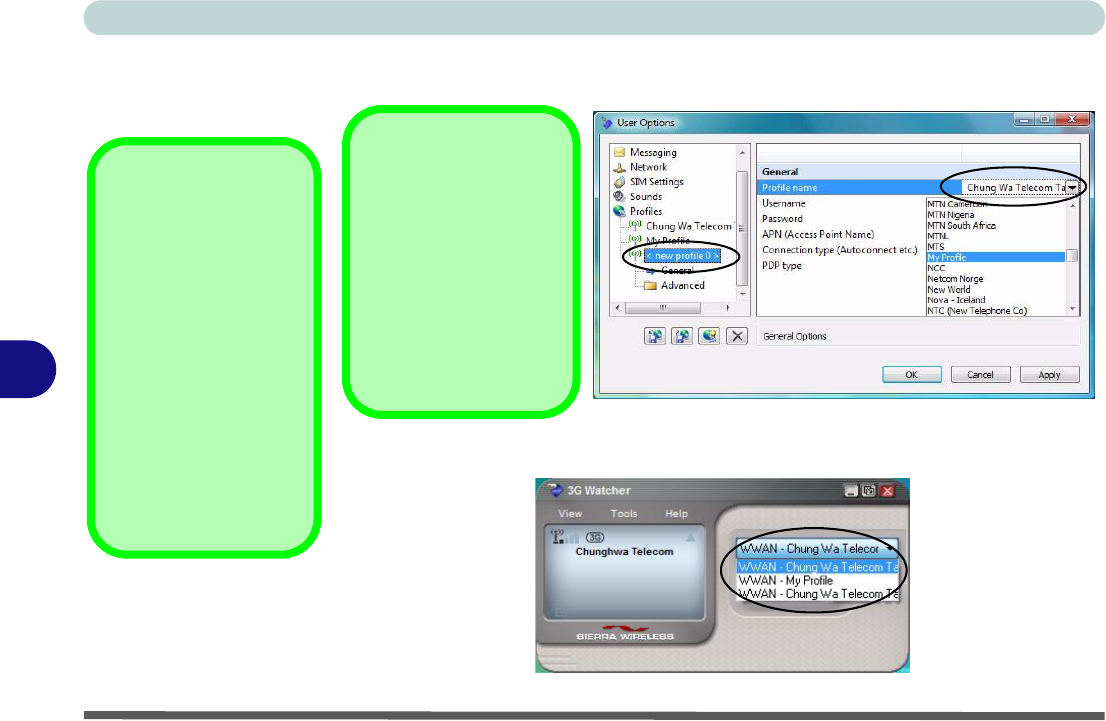
Task: Click the globe profile toolbar icon below the tree
Action: [709, 336]
